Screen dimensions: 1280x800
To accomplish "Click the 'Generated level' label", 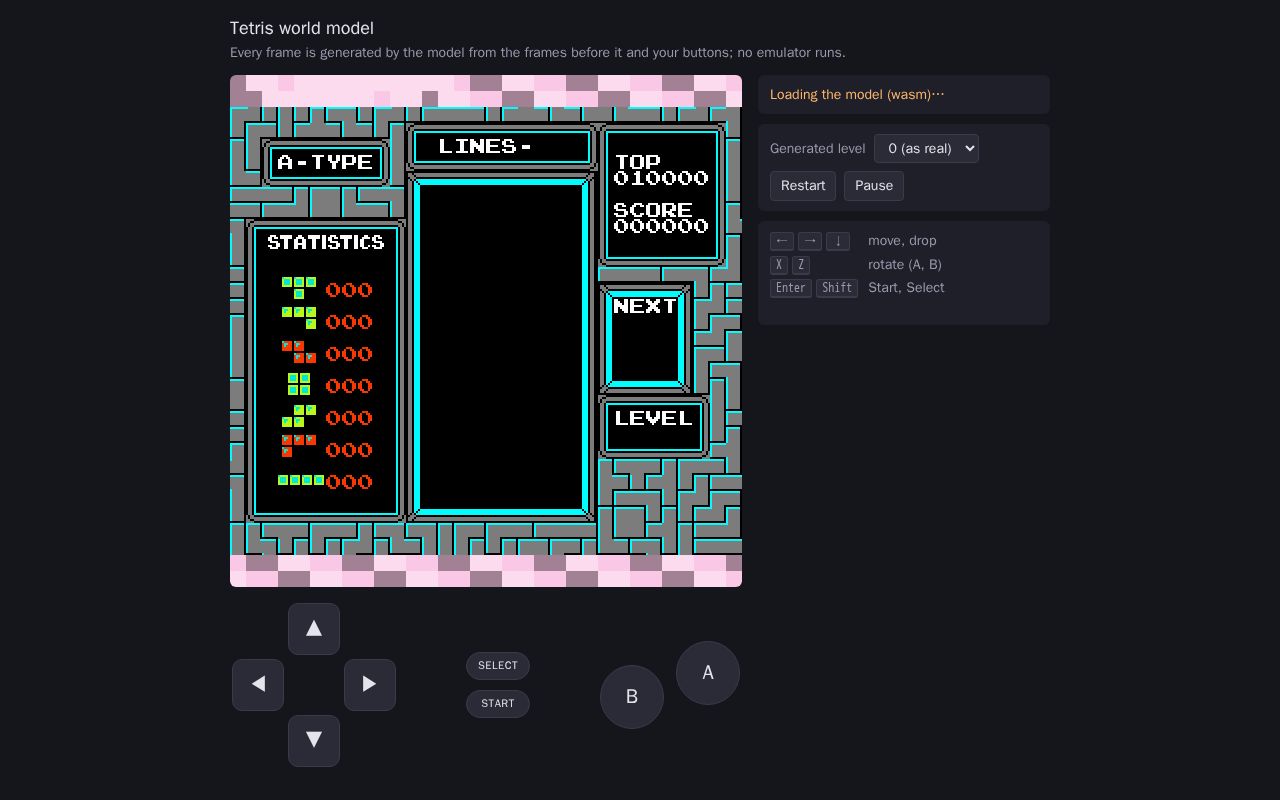I will 817,149.
